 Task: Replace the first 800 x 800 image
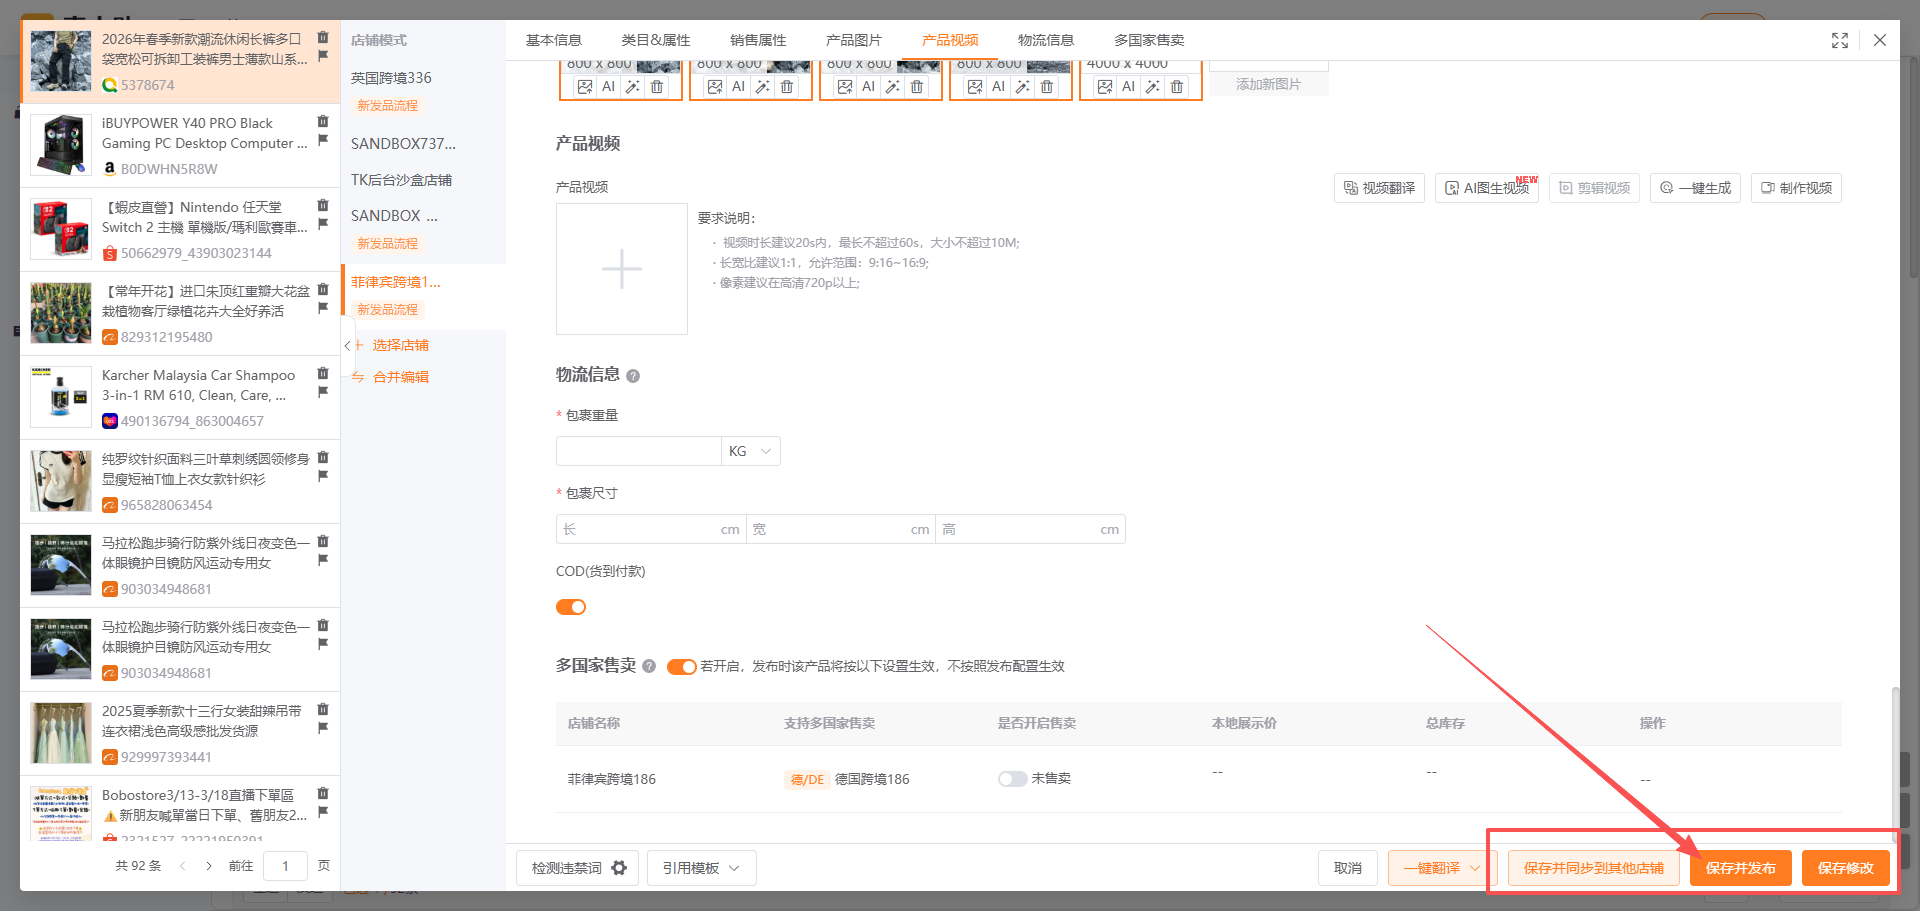pos(585,87)
